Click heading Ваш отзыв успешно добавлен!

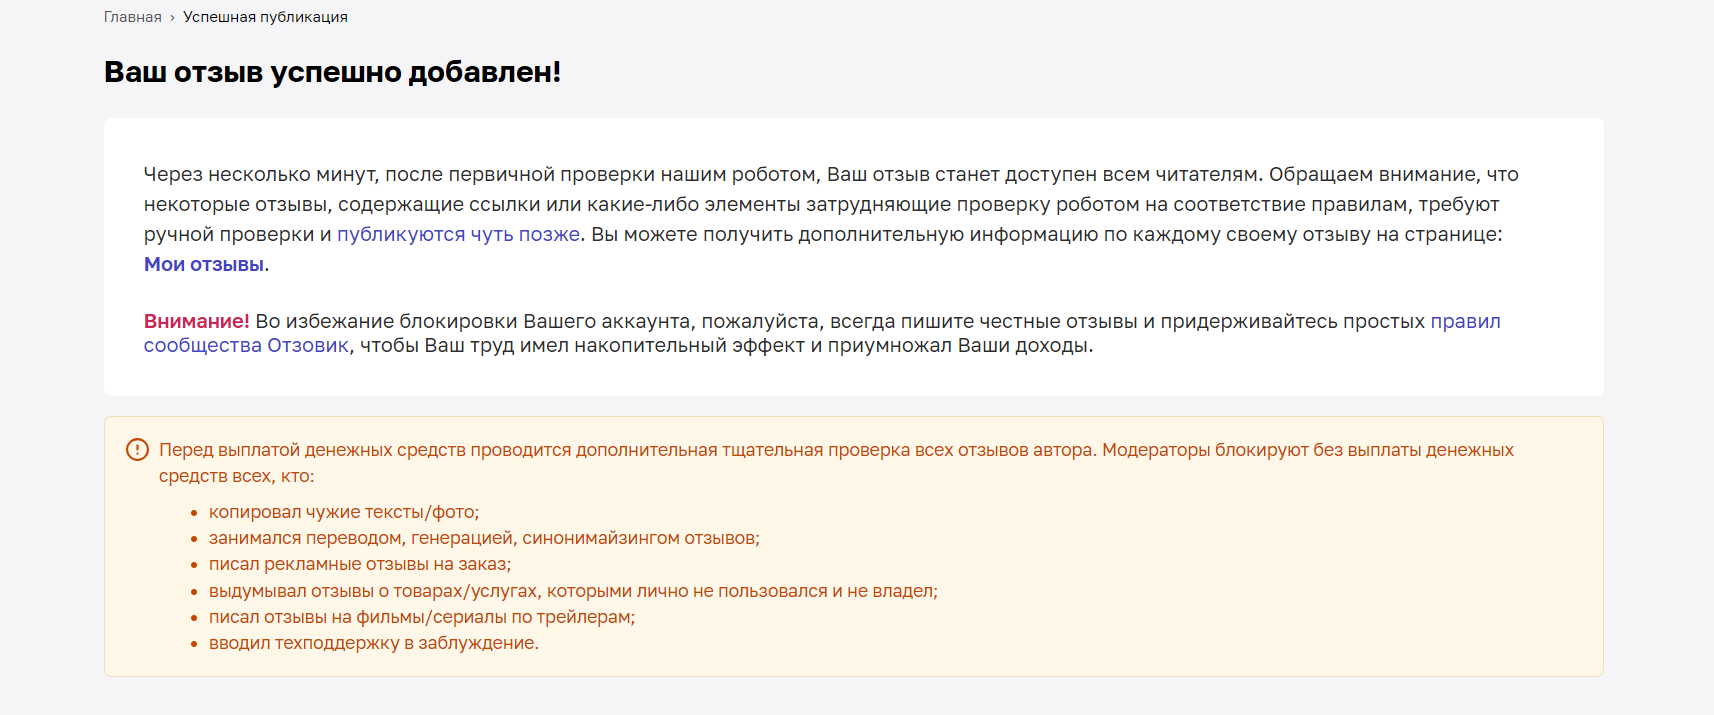pyautogui.click(x=332, y=72)
